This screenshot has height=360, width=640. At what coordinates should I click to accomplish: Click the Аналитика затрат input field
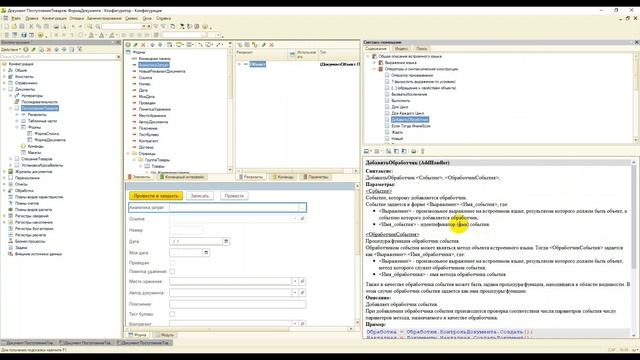234,207
